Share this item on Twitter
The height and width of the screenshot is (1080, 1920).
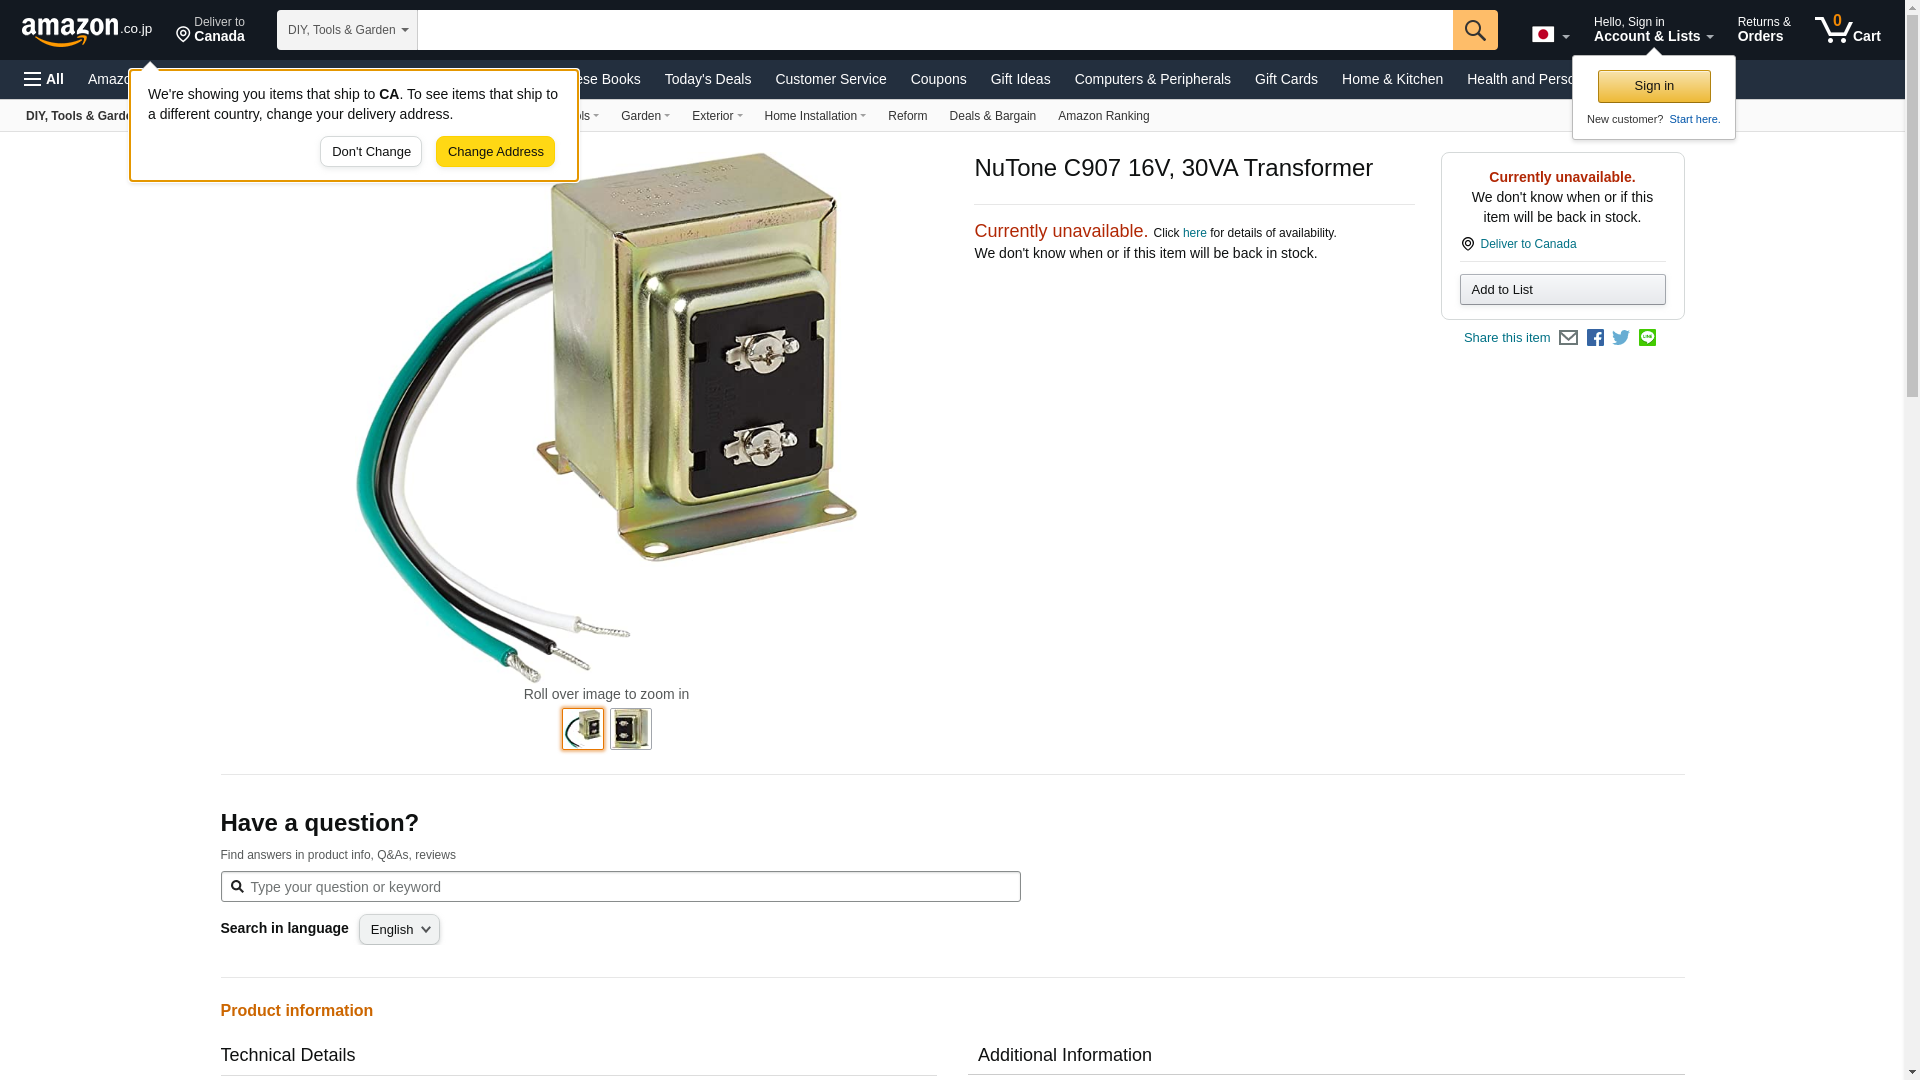tap(1621, 338)
